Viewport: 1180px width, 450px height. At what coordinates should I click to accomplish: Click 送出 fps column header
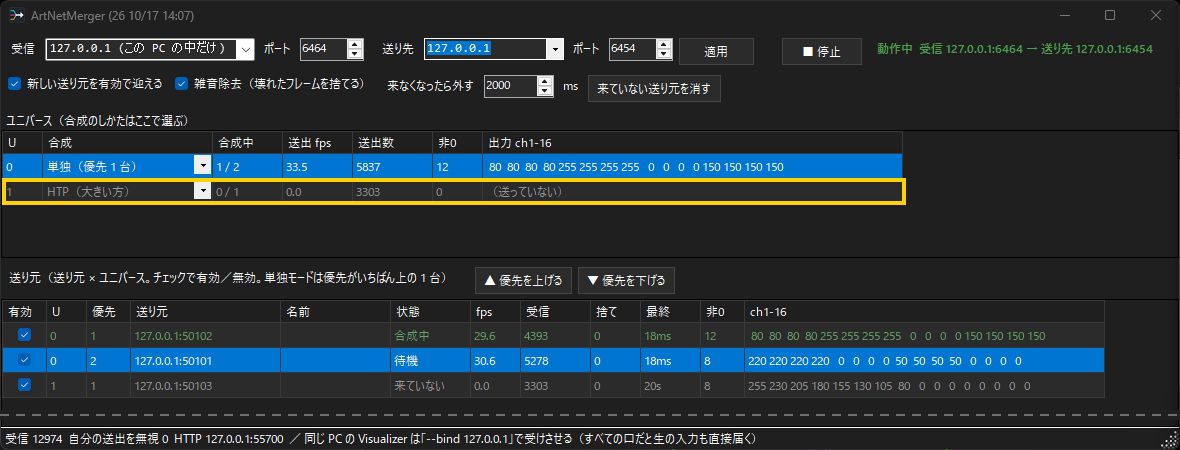[x=318, y=142]
